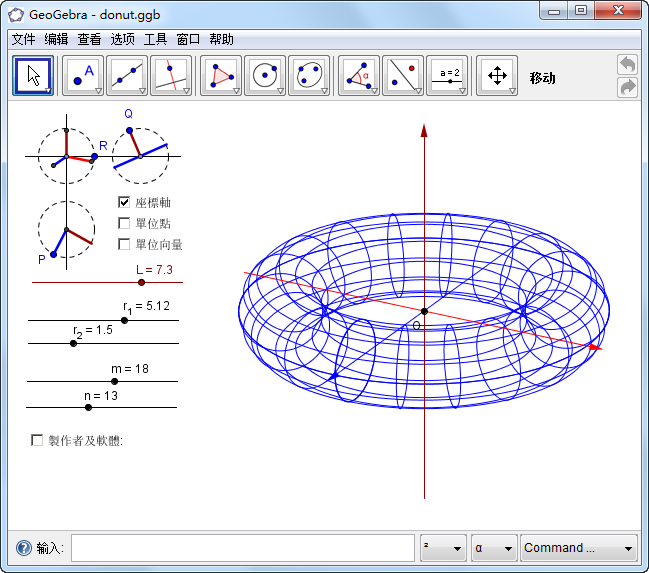
Task: Choose the Angle measurement tool
Action: [x=359, y=75]
